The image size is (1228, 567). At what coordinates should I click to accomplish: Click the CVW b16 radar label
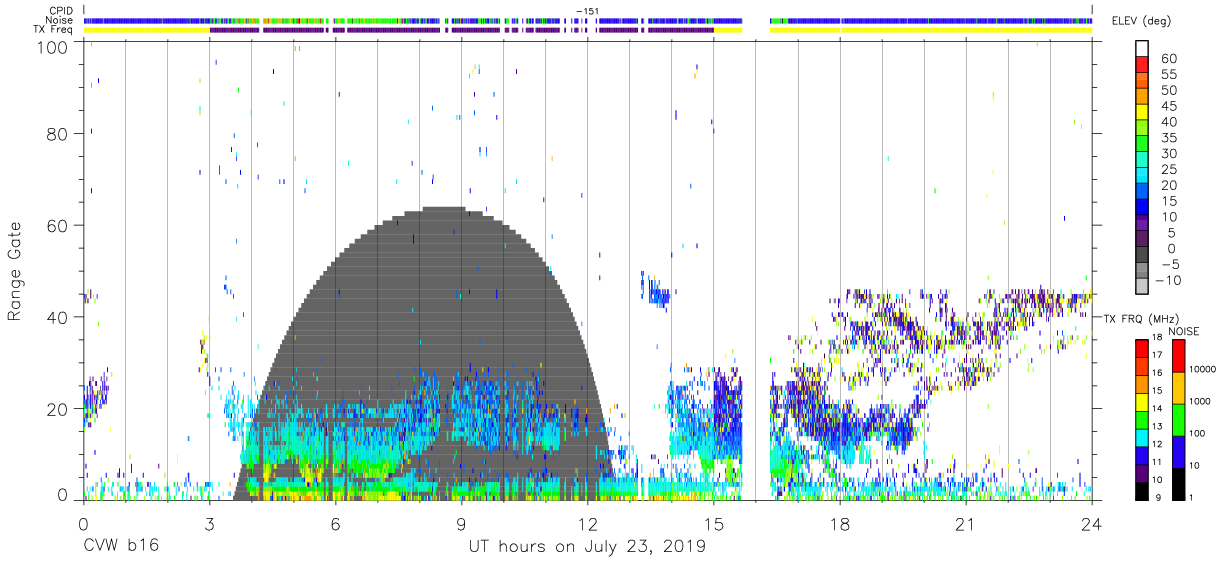[121, 547]
